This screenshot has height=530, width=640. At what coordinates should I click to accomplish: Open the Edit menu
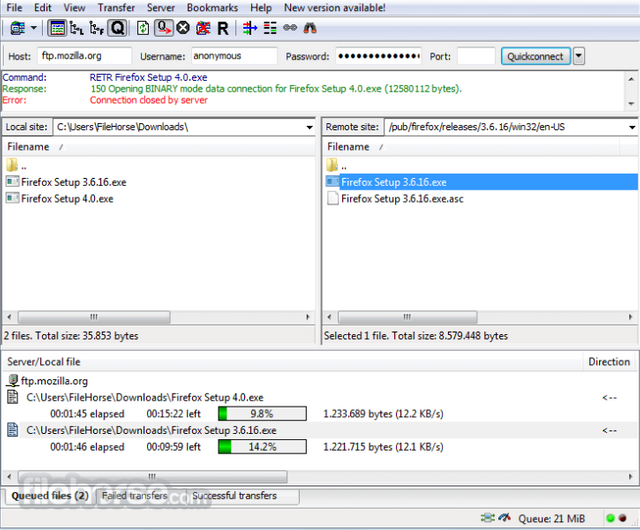42,8
